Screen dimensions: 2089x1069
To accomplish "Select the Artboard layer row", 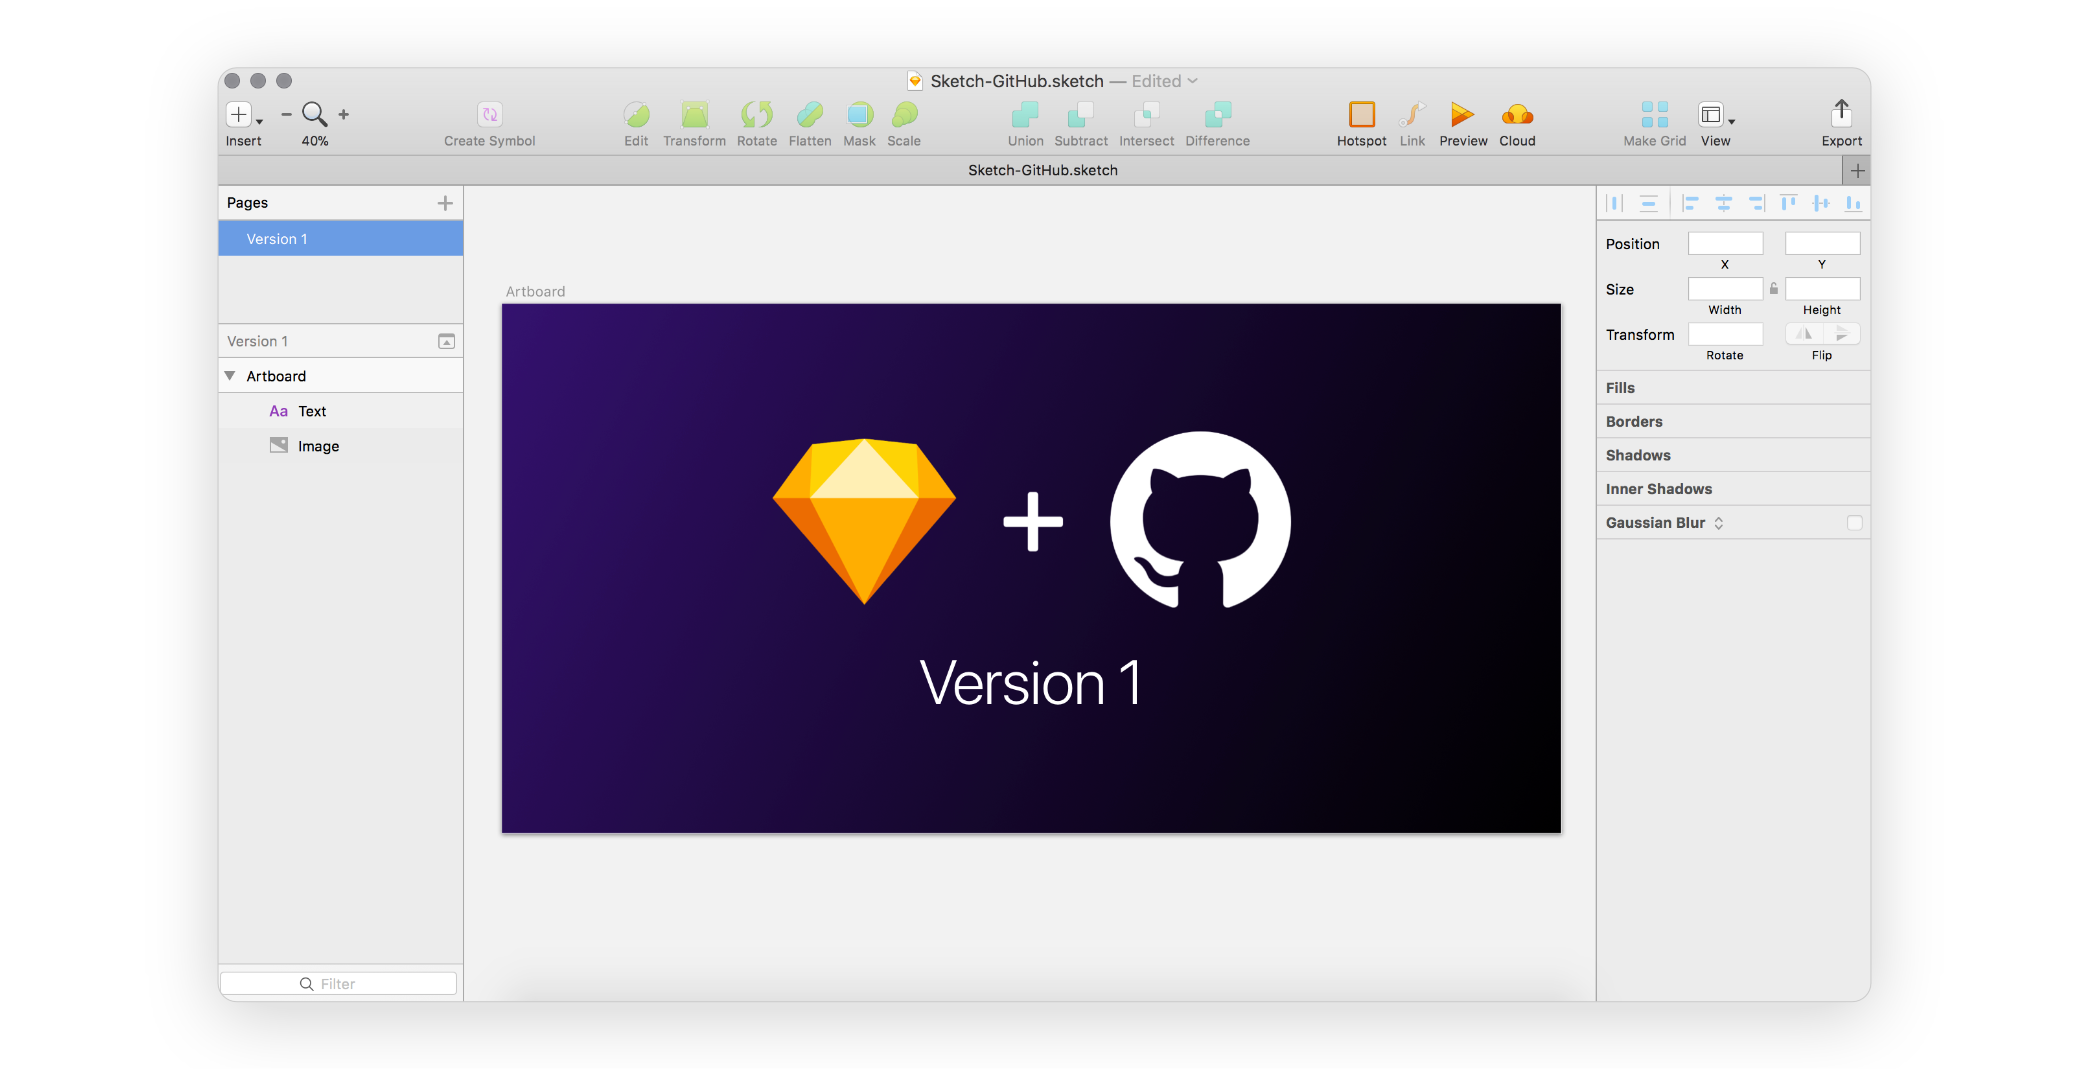I will [340, 376].
